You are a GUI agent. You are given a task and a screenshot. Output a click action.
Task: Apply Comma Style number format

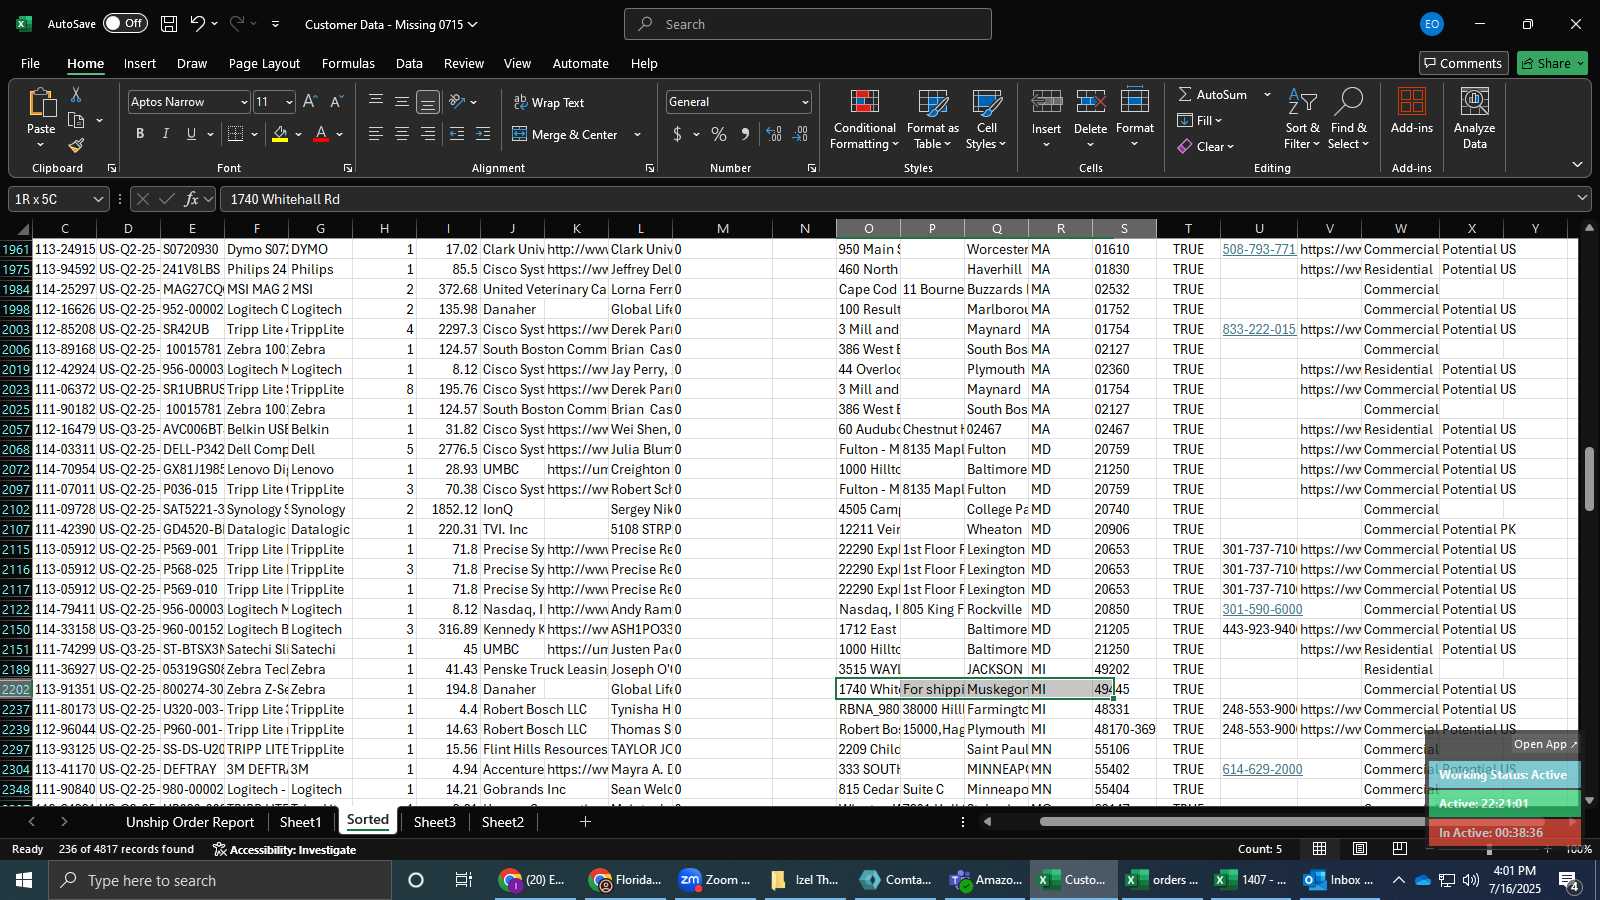pos(745,134)
